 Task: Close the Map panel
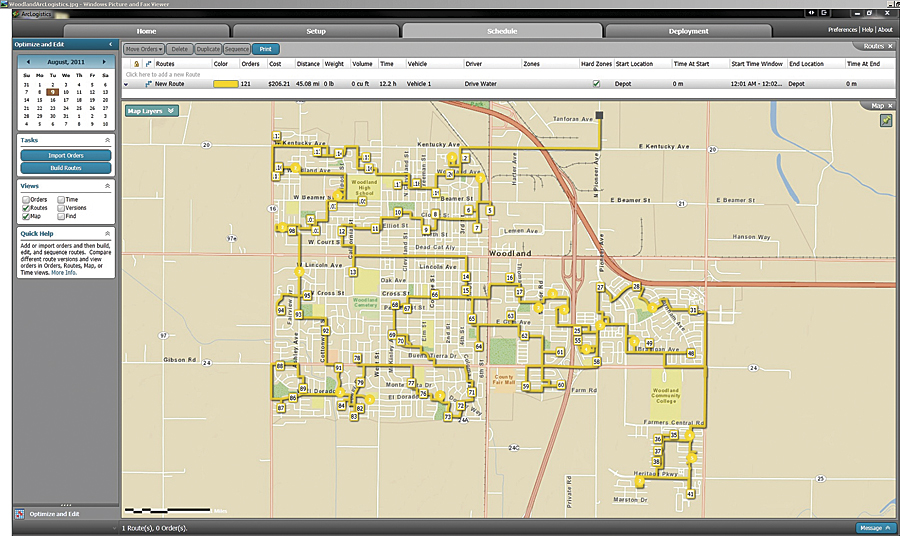click(x=890, y=106)
